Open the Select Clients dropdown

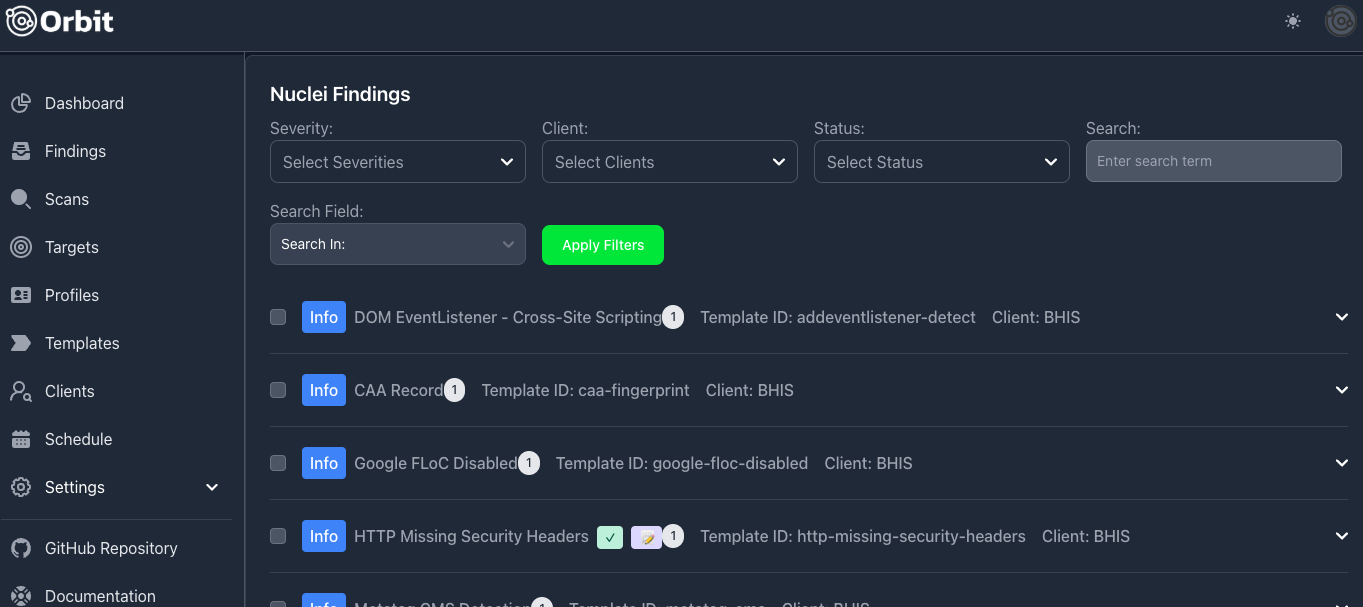[669, 162]
